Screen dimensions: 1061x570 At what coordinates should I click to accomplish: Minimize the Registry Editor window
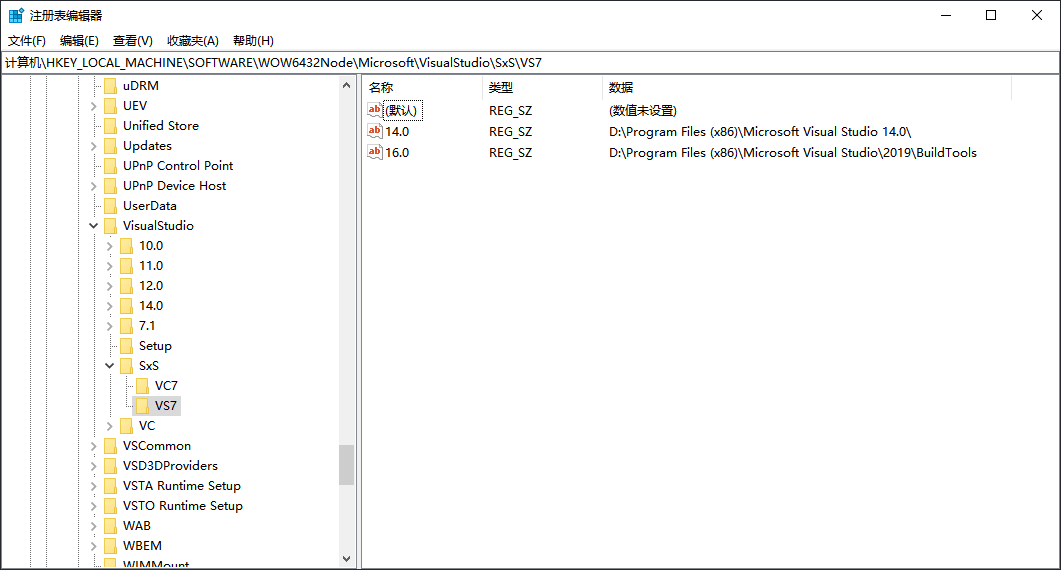click(946, 15)
